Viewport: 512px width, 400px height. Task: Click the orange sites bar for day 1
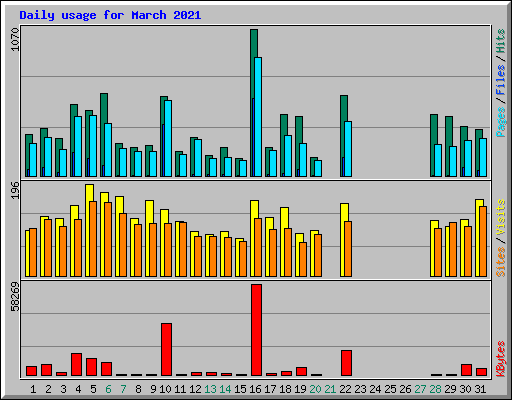33,252
